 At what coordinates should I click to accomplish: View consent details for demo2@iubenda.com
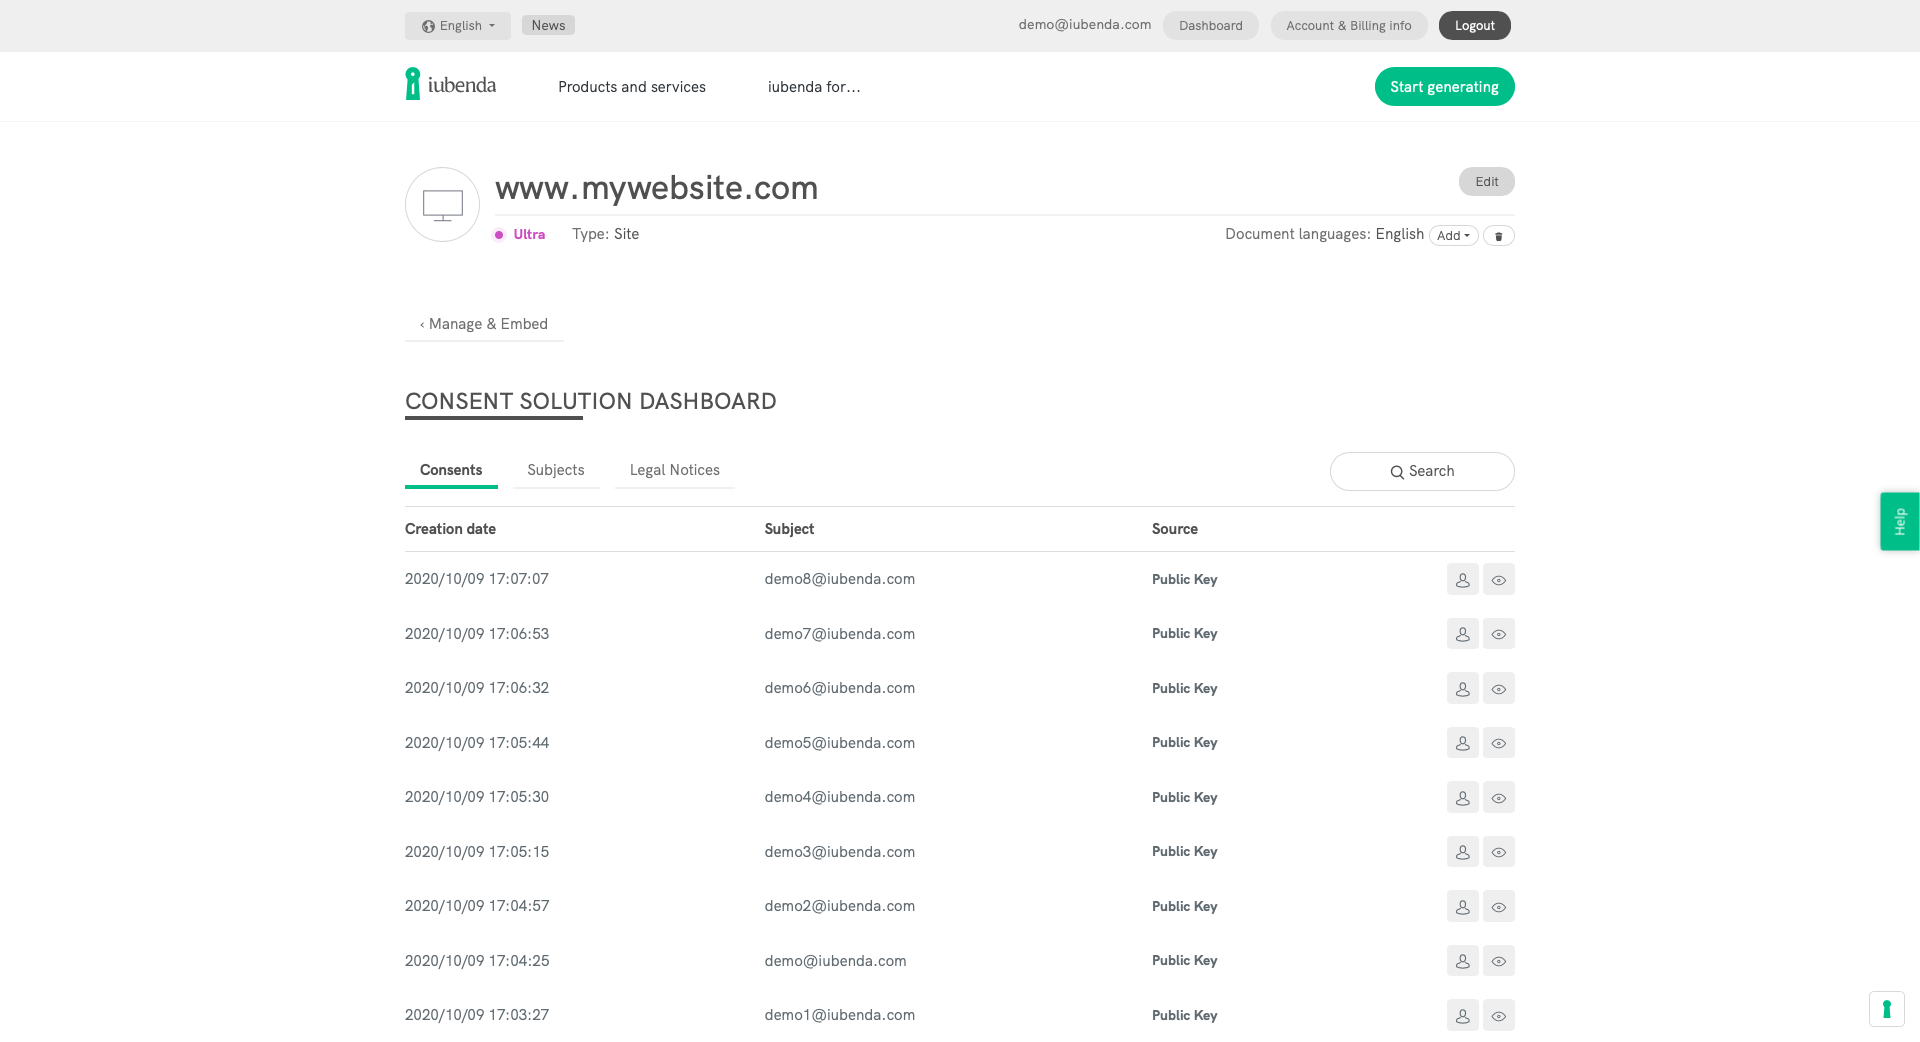tap(1498, 906)
